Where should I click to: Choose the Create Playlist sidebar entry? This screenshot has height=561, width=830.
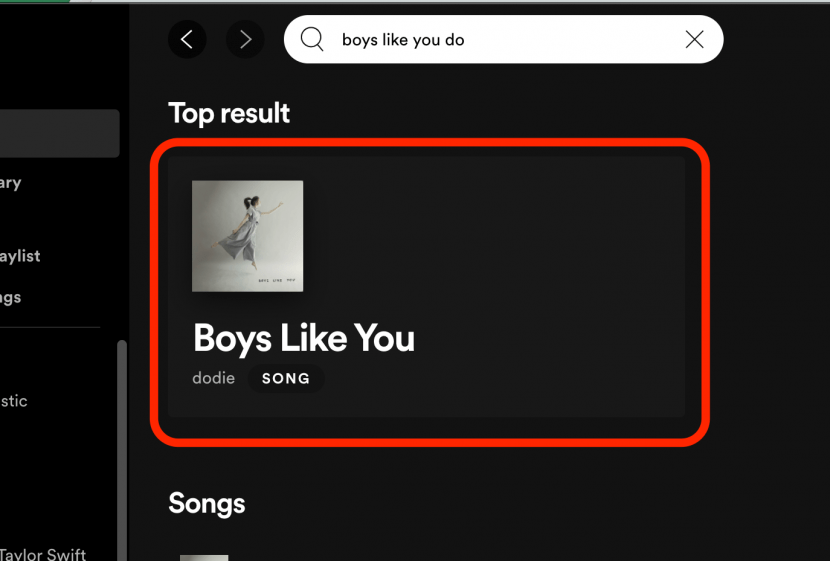coord(20,256)
